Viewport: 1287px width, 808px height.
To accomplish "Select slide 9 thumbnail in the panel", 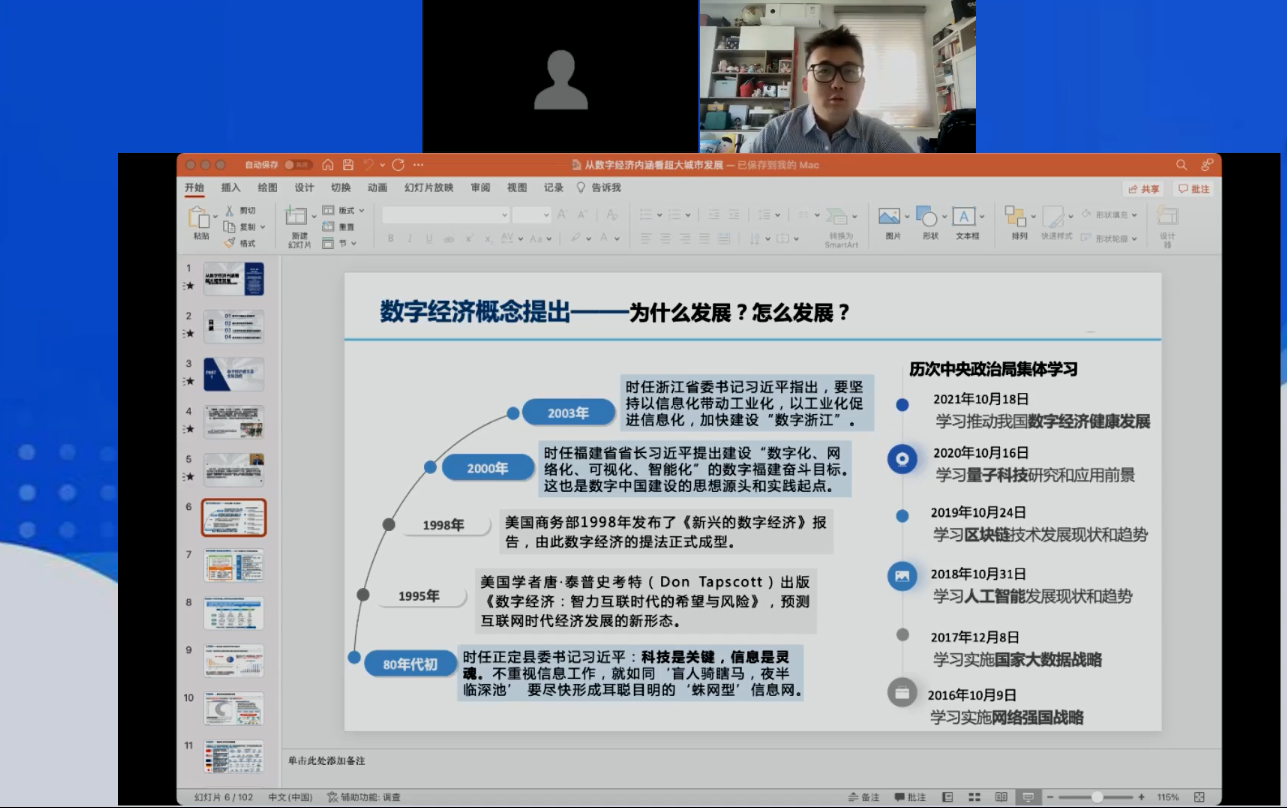I will click(x=234, y=660).
